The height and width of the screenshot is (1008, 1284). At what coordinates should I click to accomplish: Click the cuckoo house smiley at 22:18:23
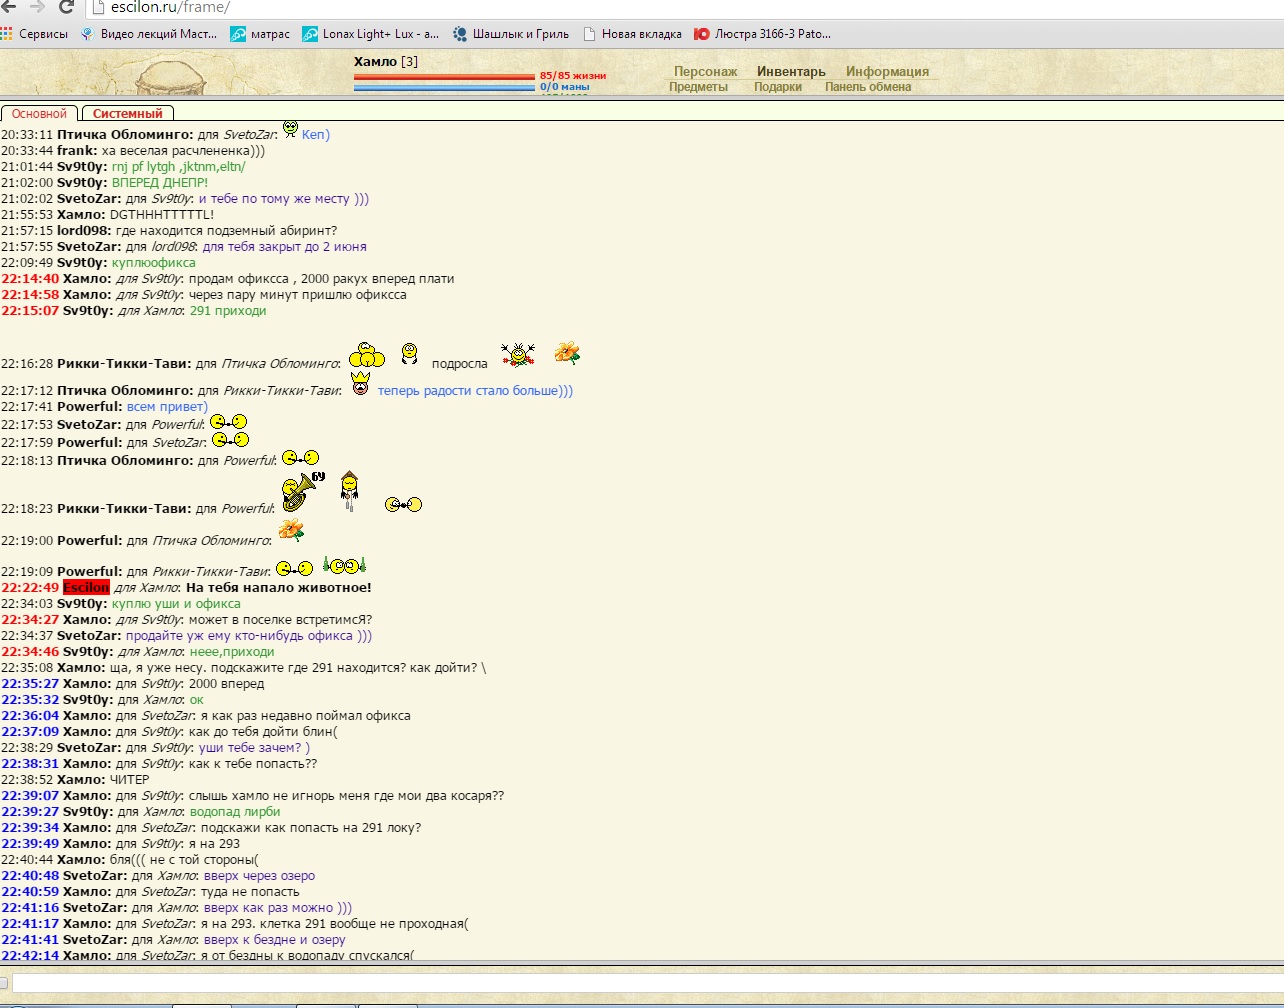pos(349,490)
